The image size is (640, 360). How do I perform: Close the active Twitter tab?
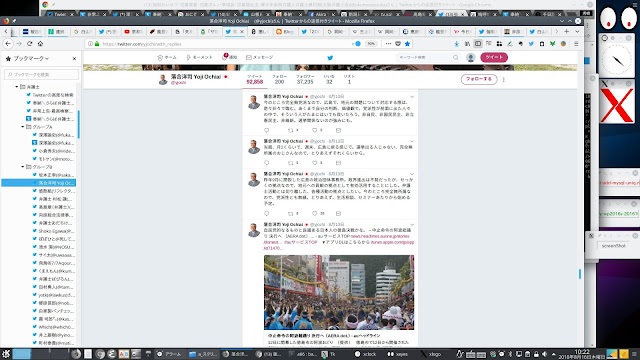coord(242,31)
